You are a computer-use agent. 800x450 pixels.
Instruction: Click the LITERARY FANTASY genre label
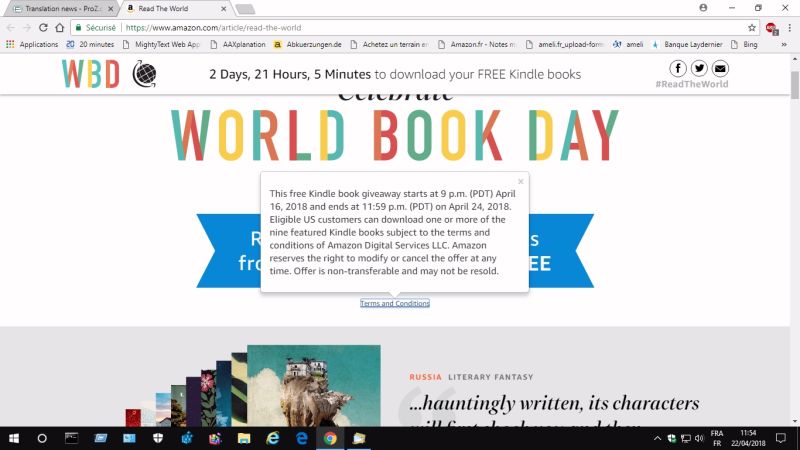pyautogui.click(x=491, y=377)
